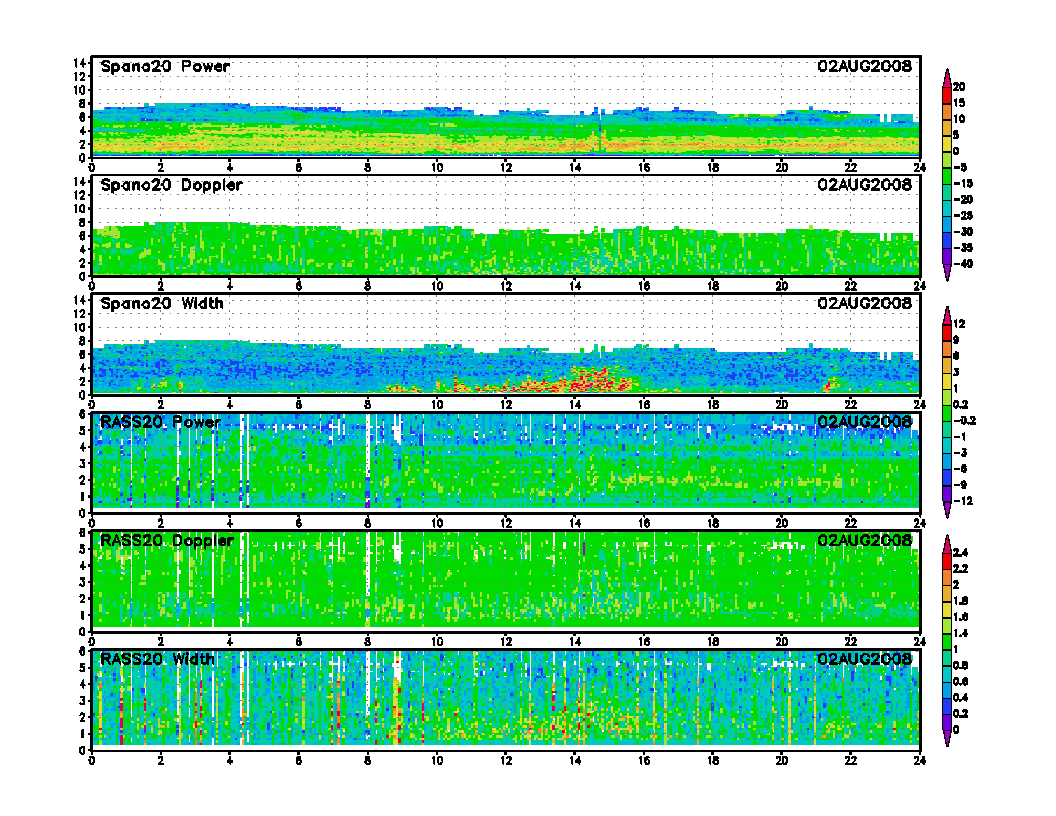Click the purple bottom arrow of the bottom colorbar

(x=947, y=739)
